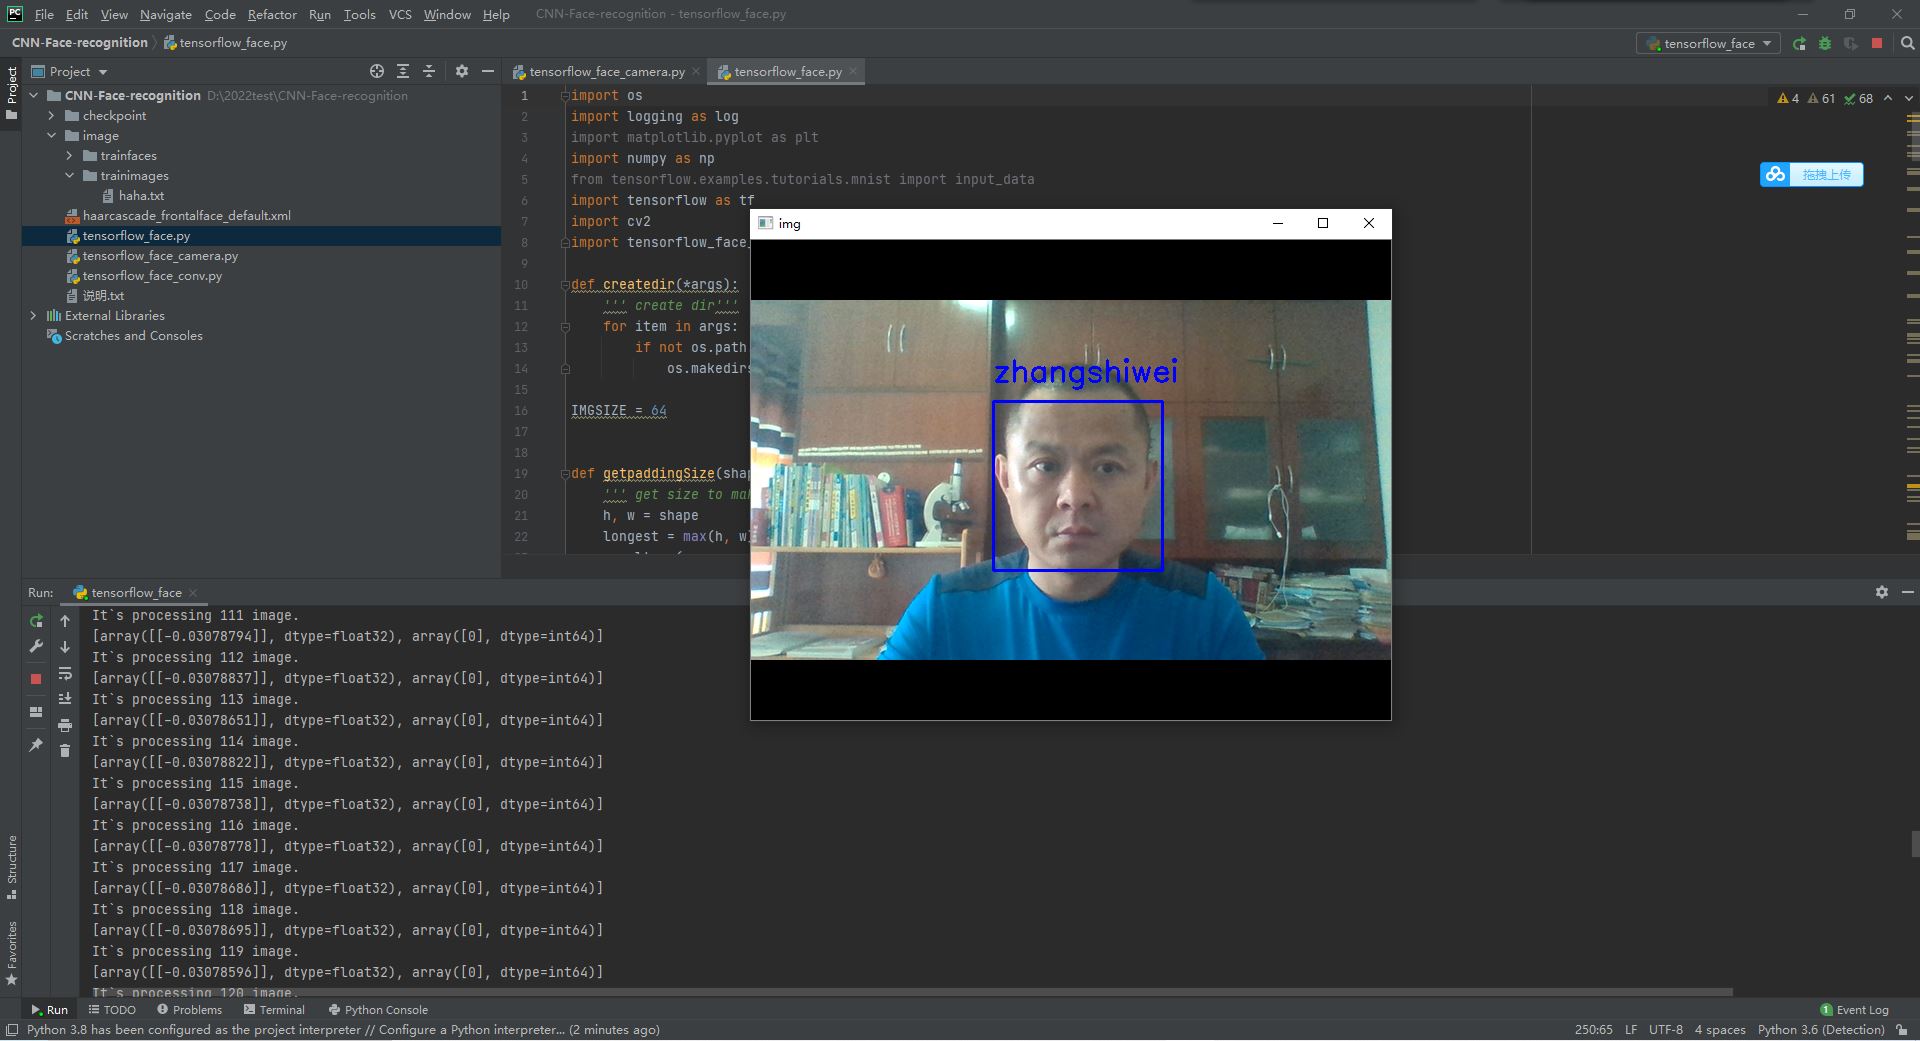Select tensorflow_face_conv.py in project tree
1920x1041 pixels.
152,276
